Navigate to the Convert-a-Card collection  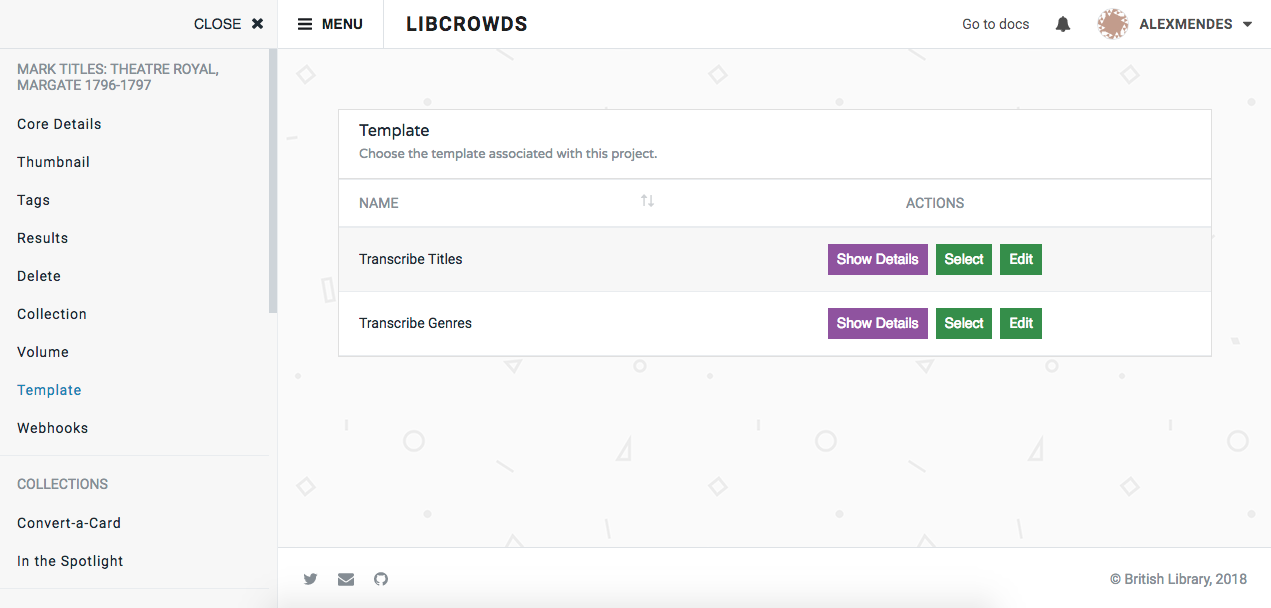(68, 522)
